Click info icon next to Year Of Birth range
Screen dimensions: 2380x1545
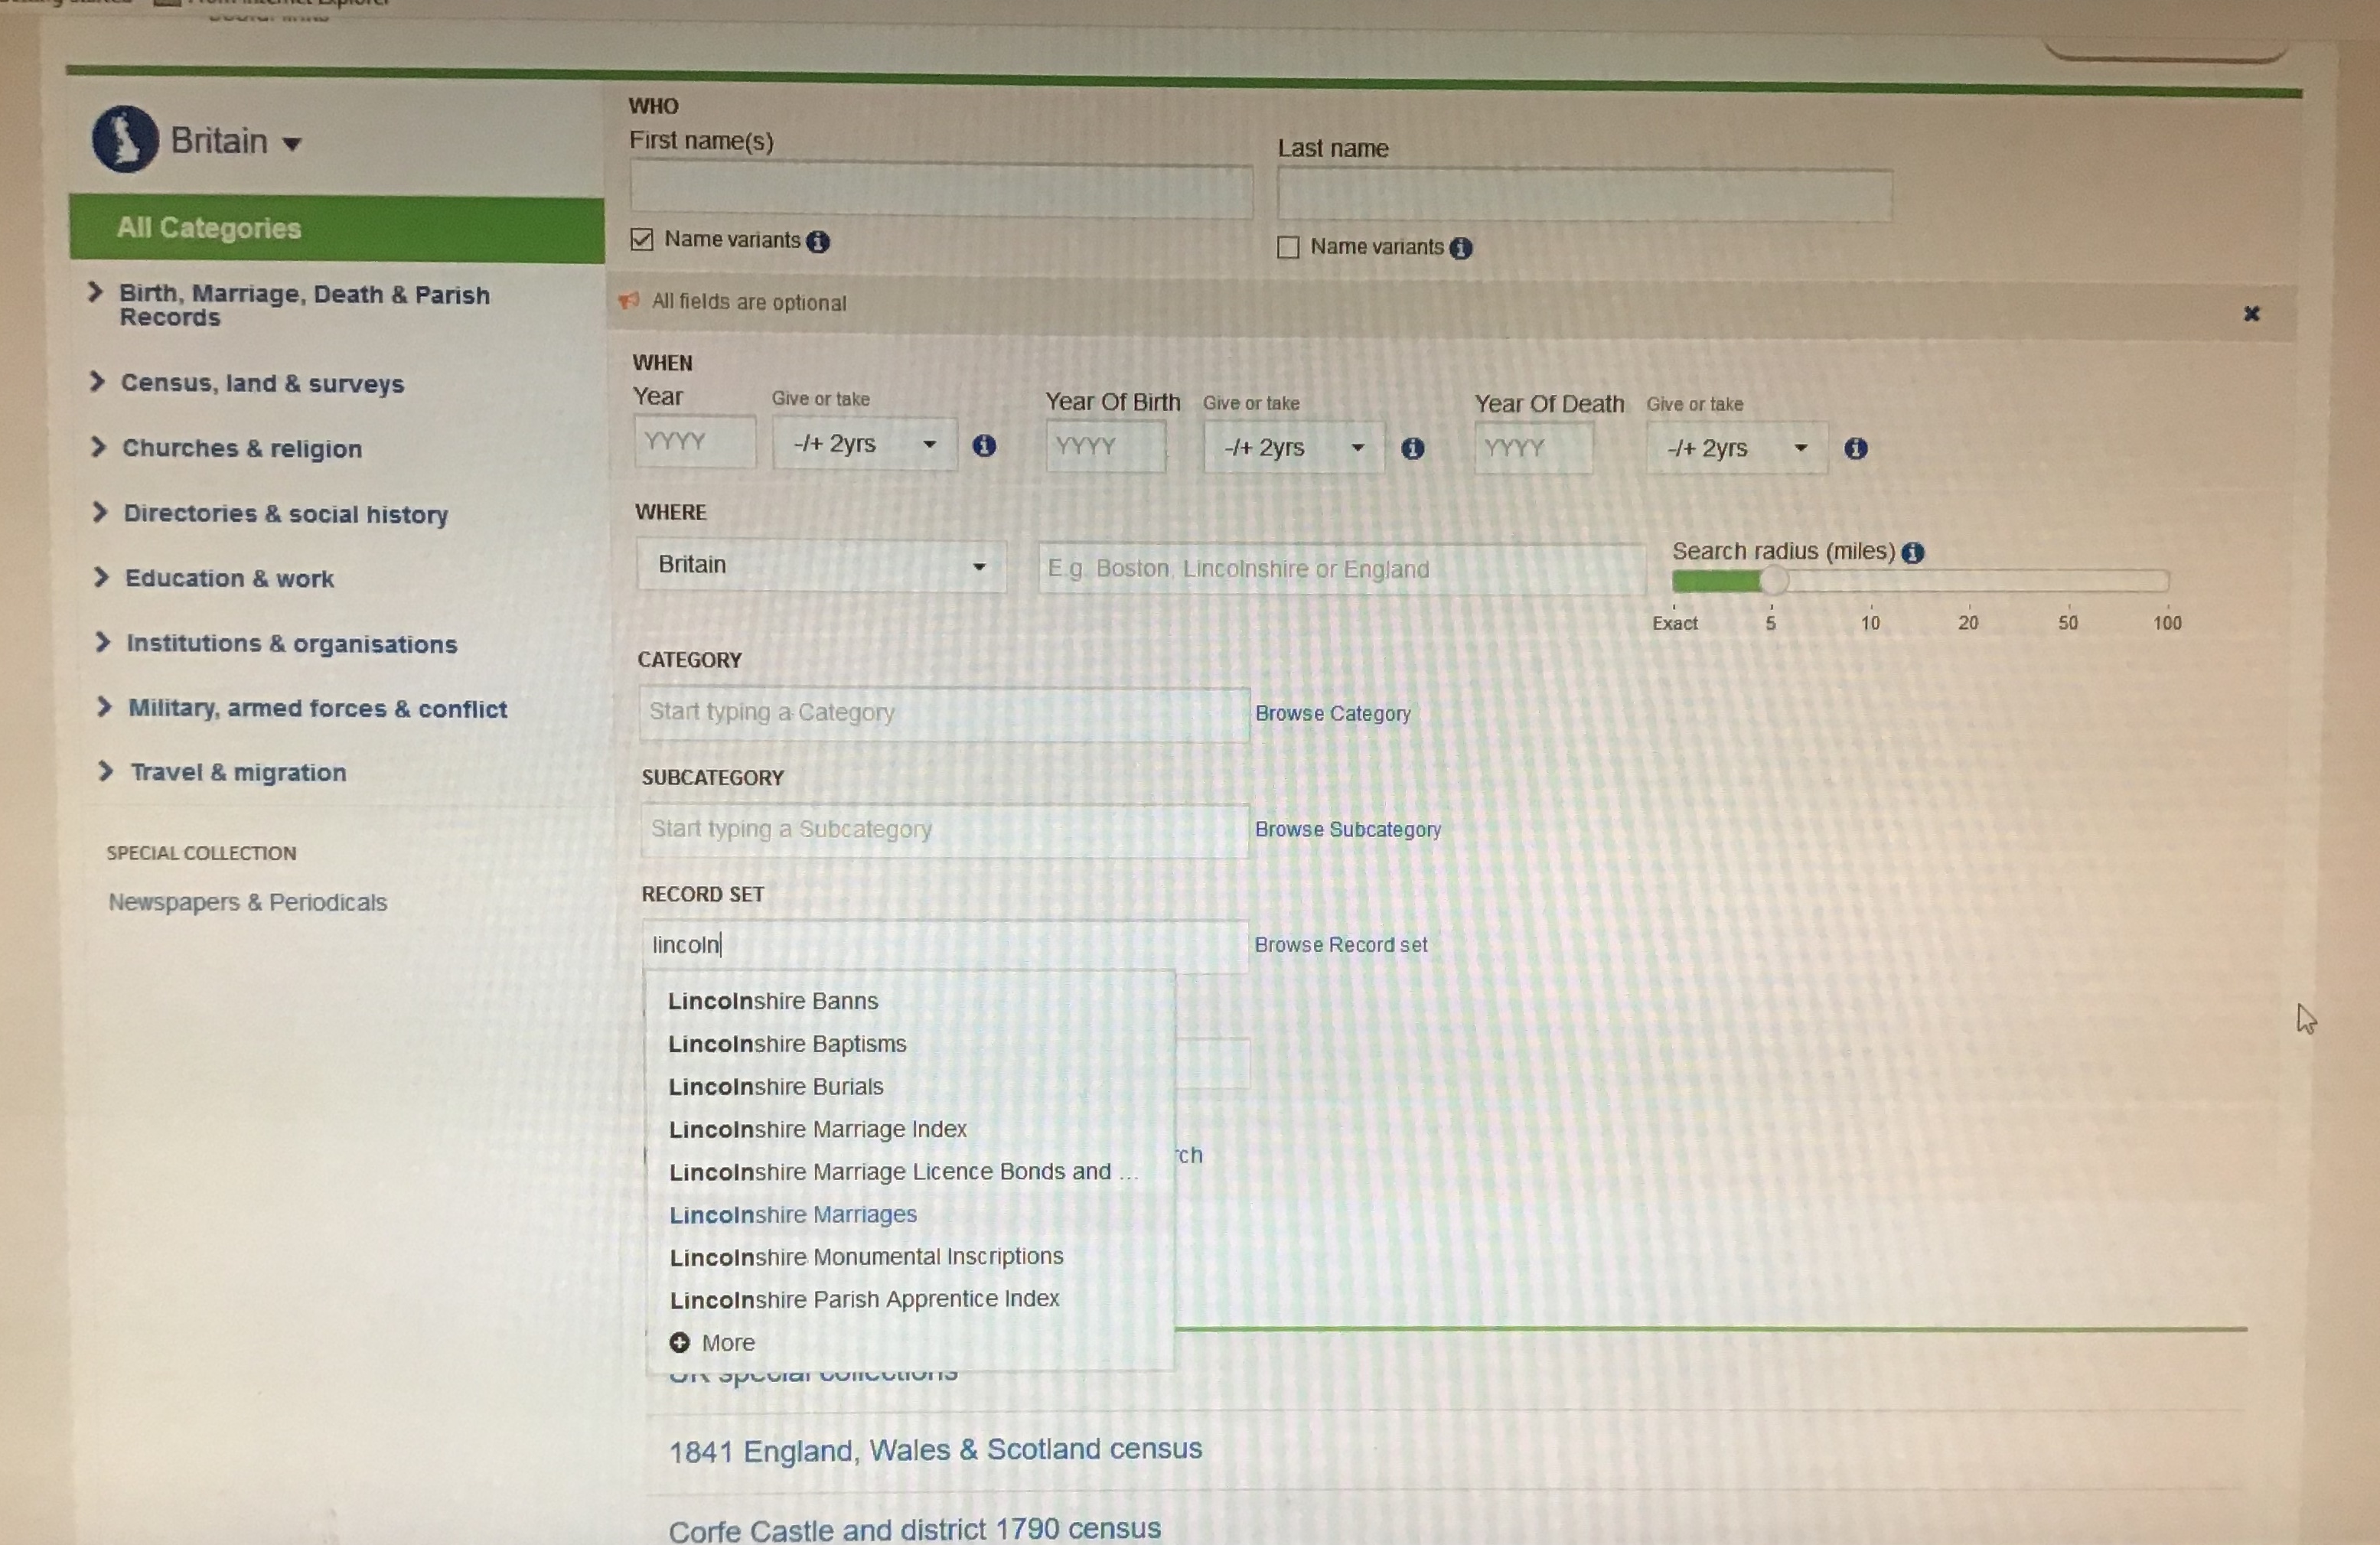click(x=1412, y=448)
